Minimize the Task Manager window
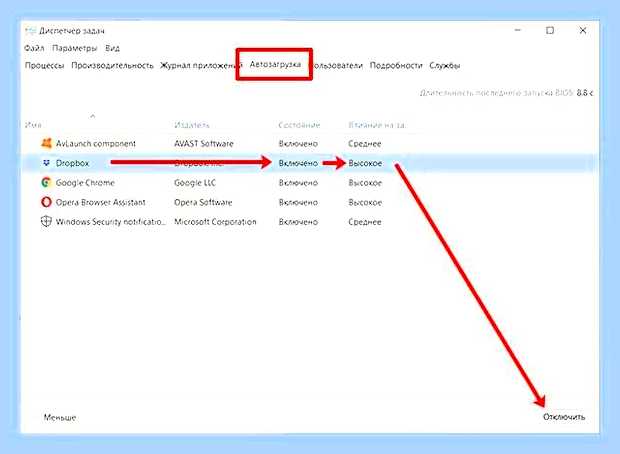Image resolution: width=620 pixels, height=454 pixels. click(x=518, y=30)
